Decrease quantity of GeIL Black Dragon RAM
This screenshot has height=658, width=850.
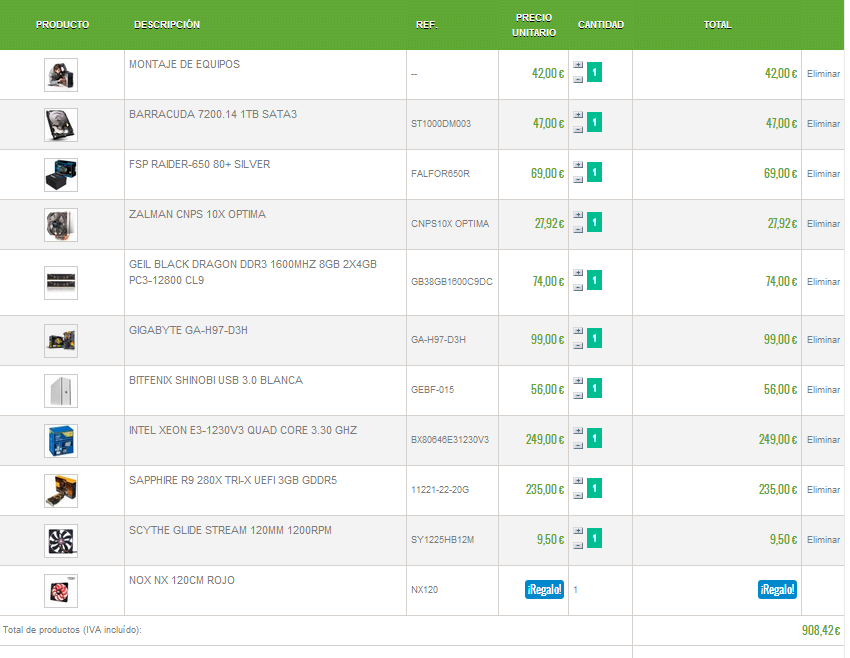[x=578, y=287]
